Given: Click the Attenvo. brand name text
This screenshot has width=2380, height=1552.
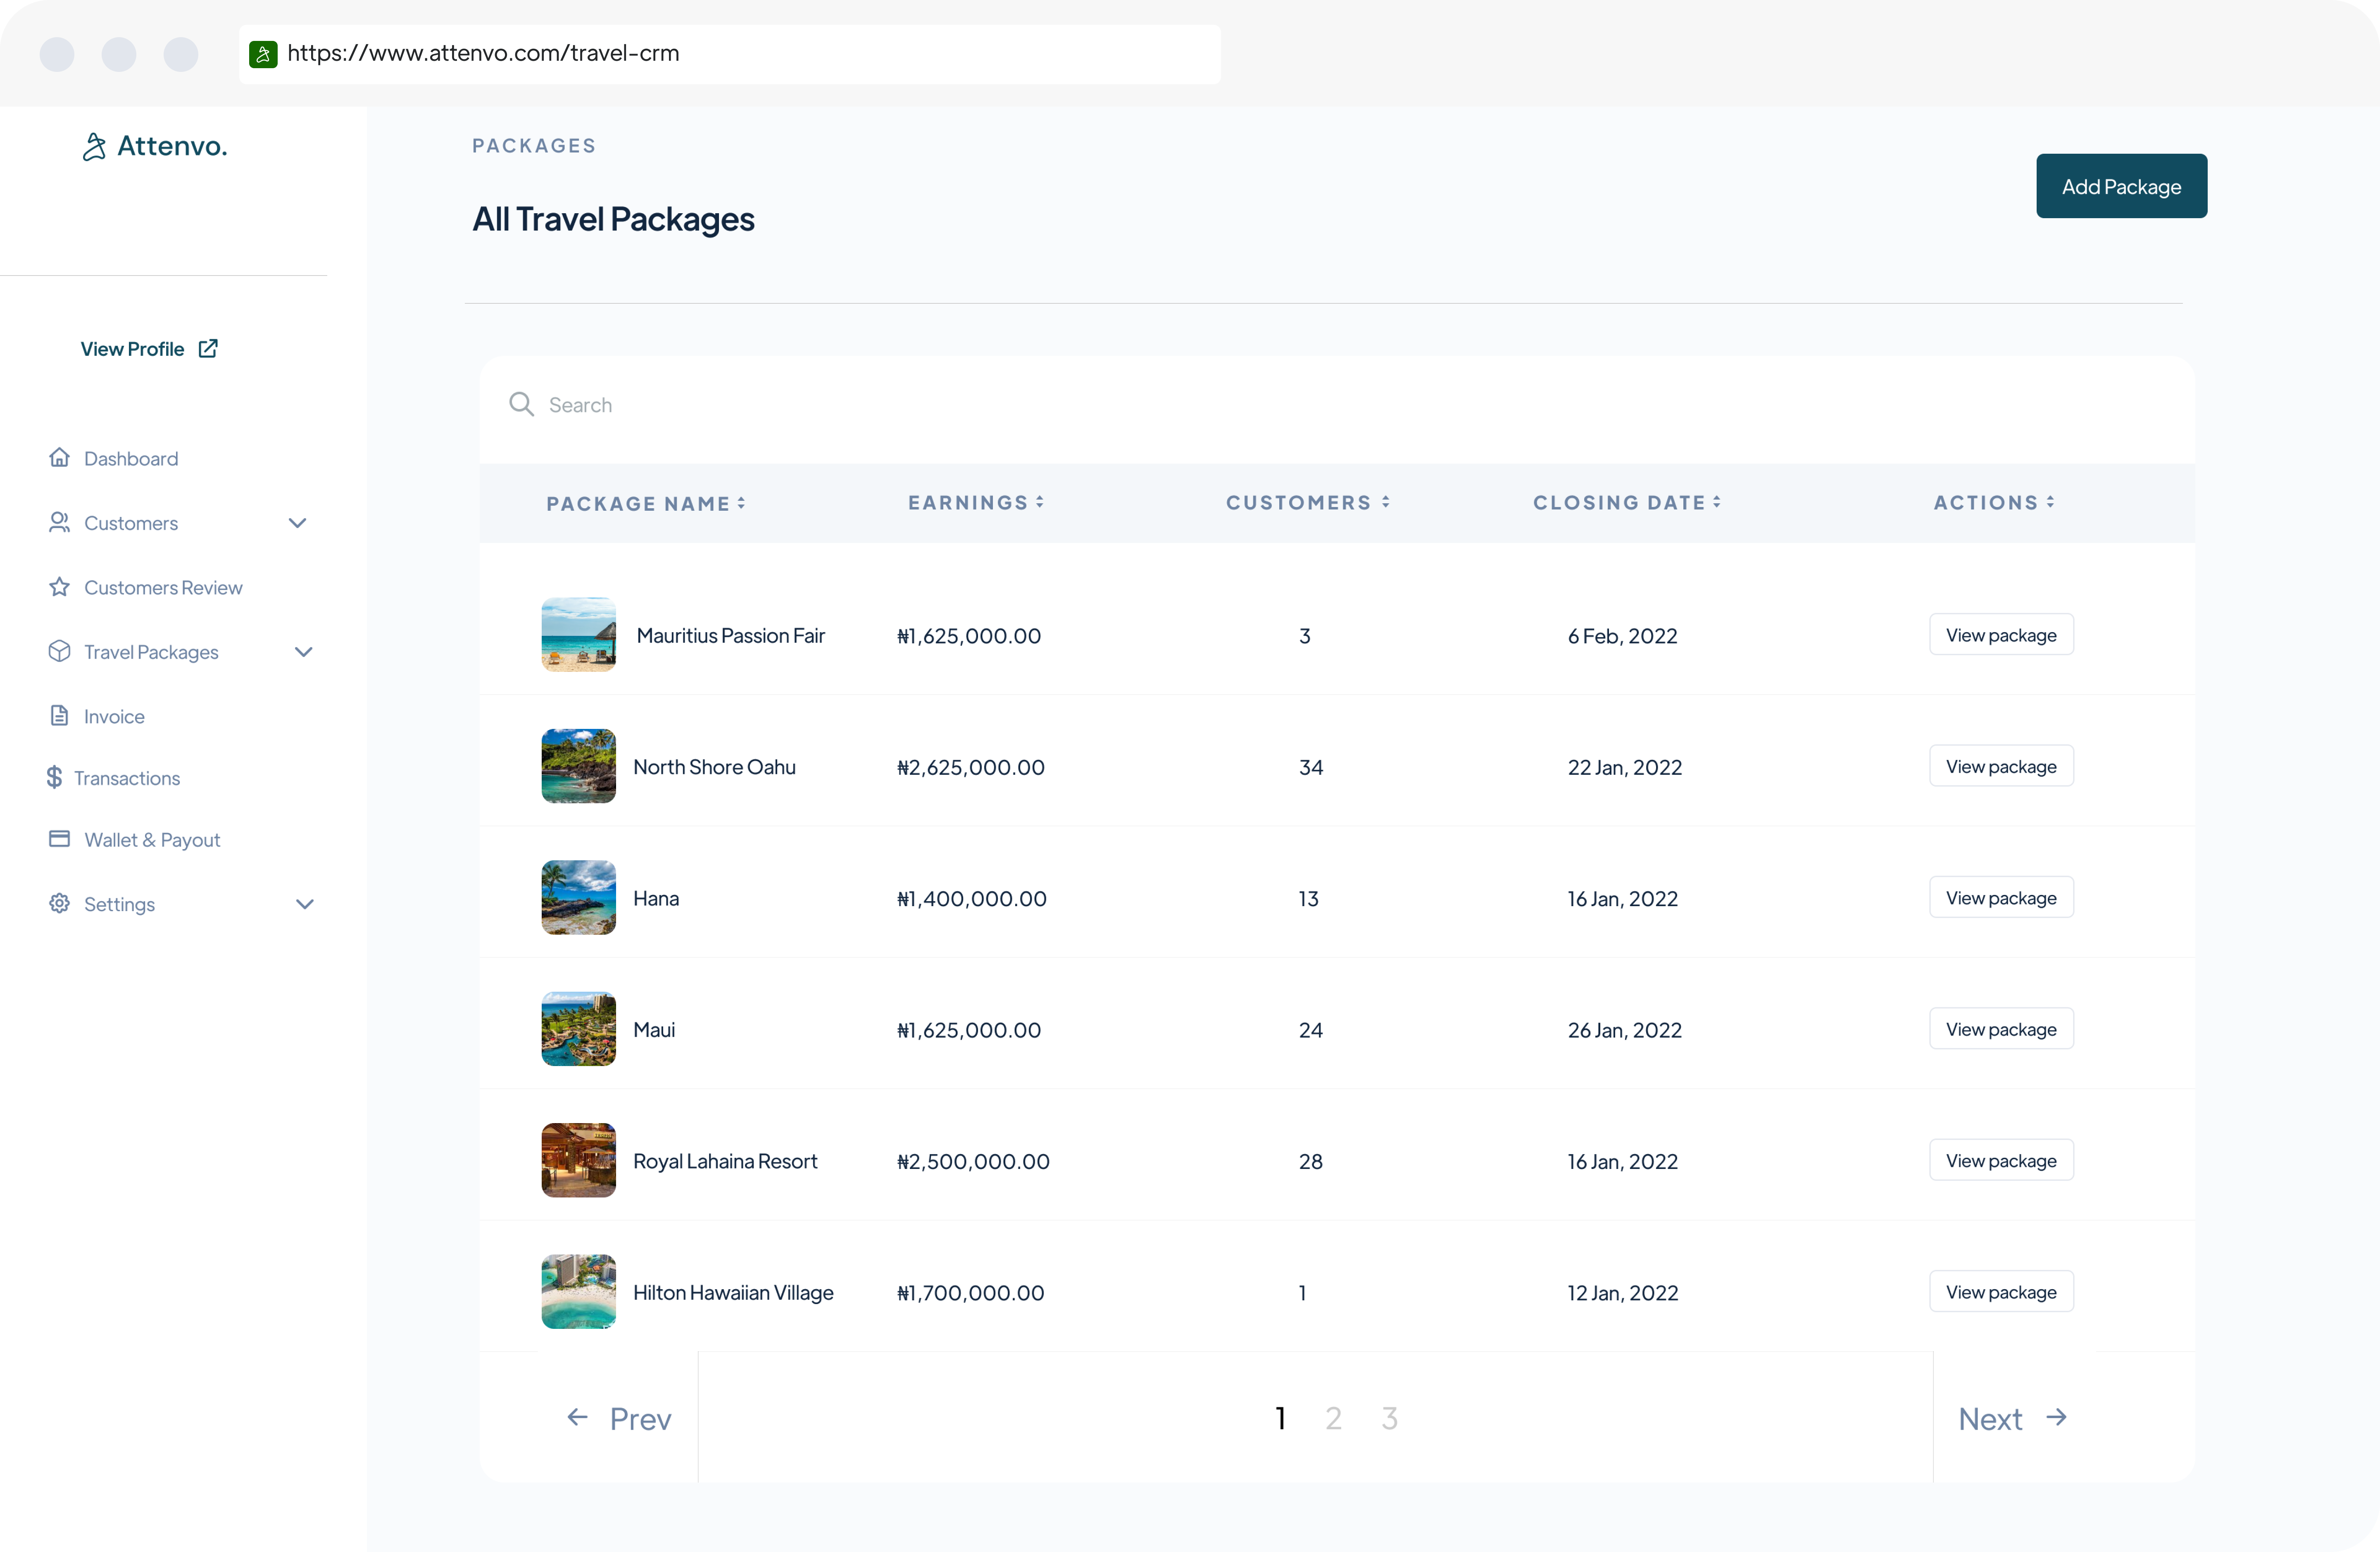Looking at the screenshot, I should pos(172,147).
